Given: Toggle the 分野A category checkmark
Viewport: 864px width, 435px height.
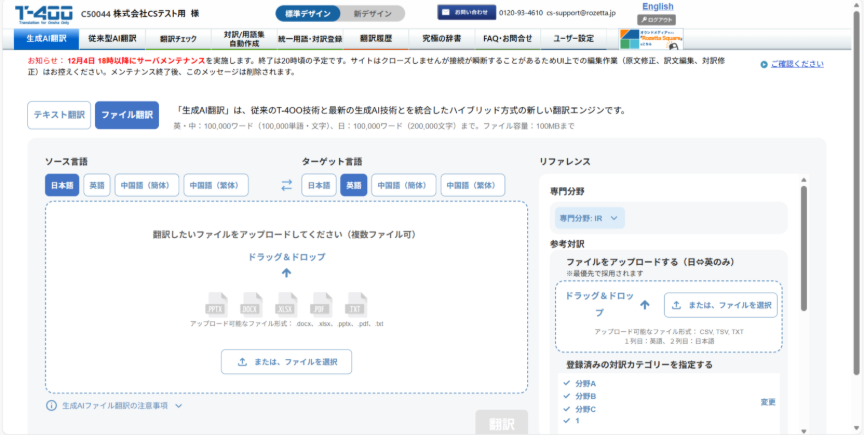Looking at the screenshot, I should point(568,383).
